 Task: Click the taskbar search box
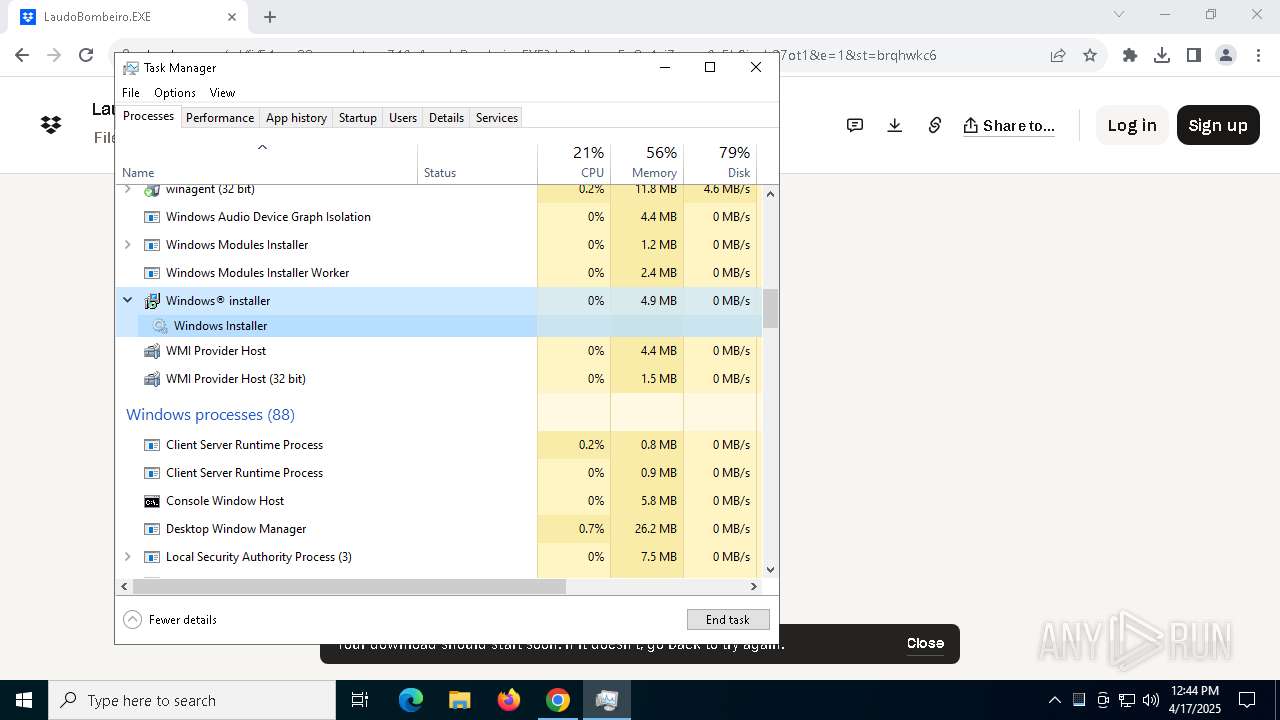[x=192, y=700]
